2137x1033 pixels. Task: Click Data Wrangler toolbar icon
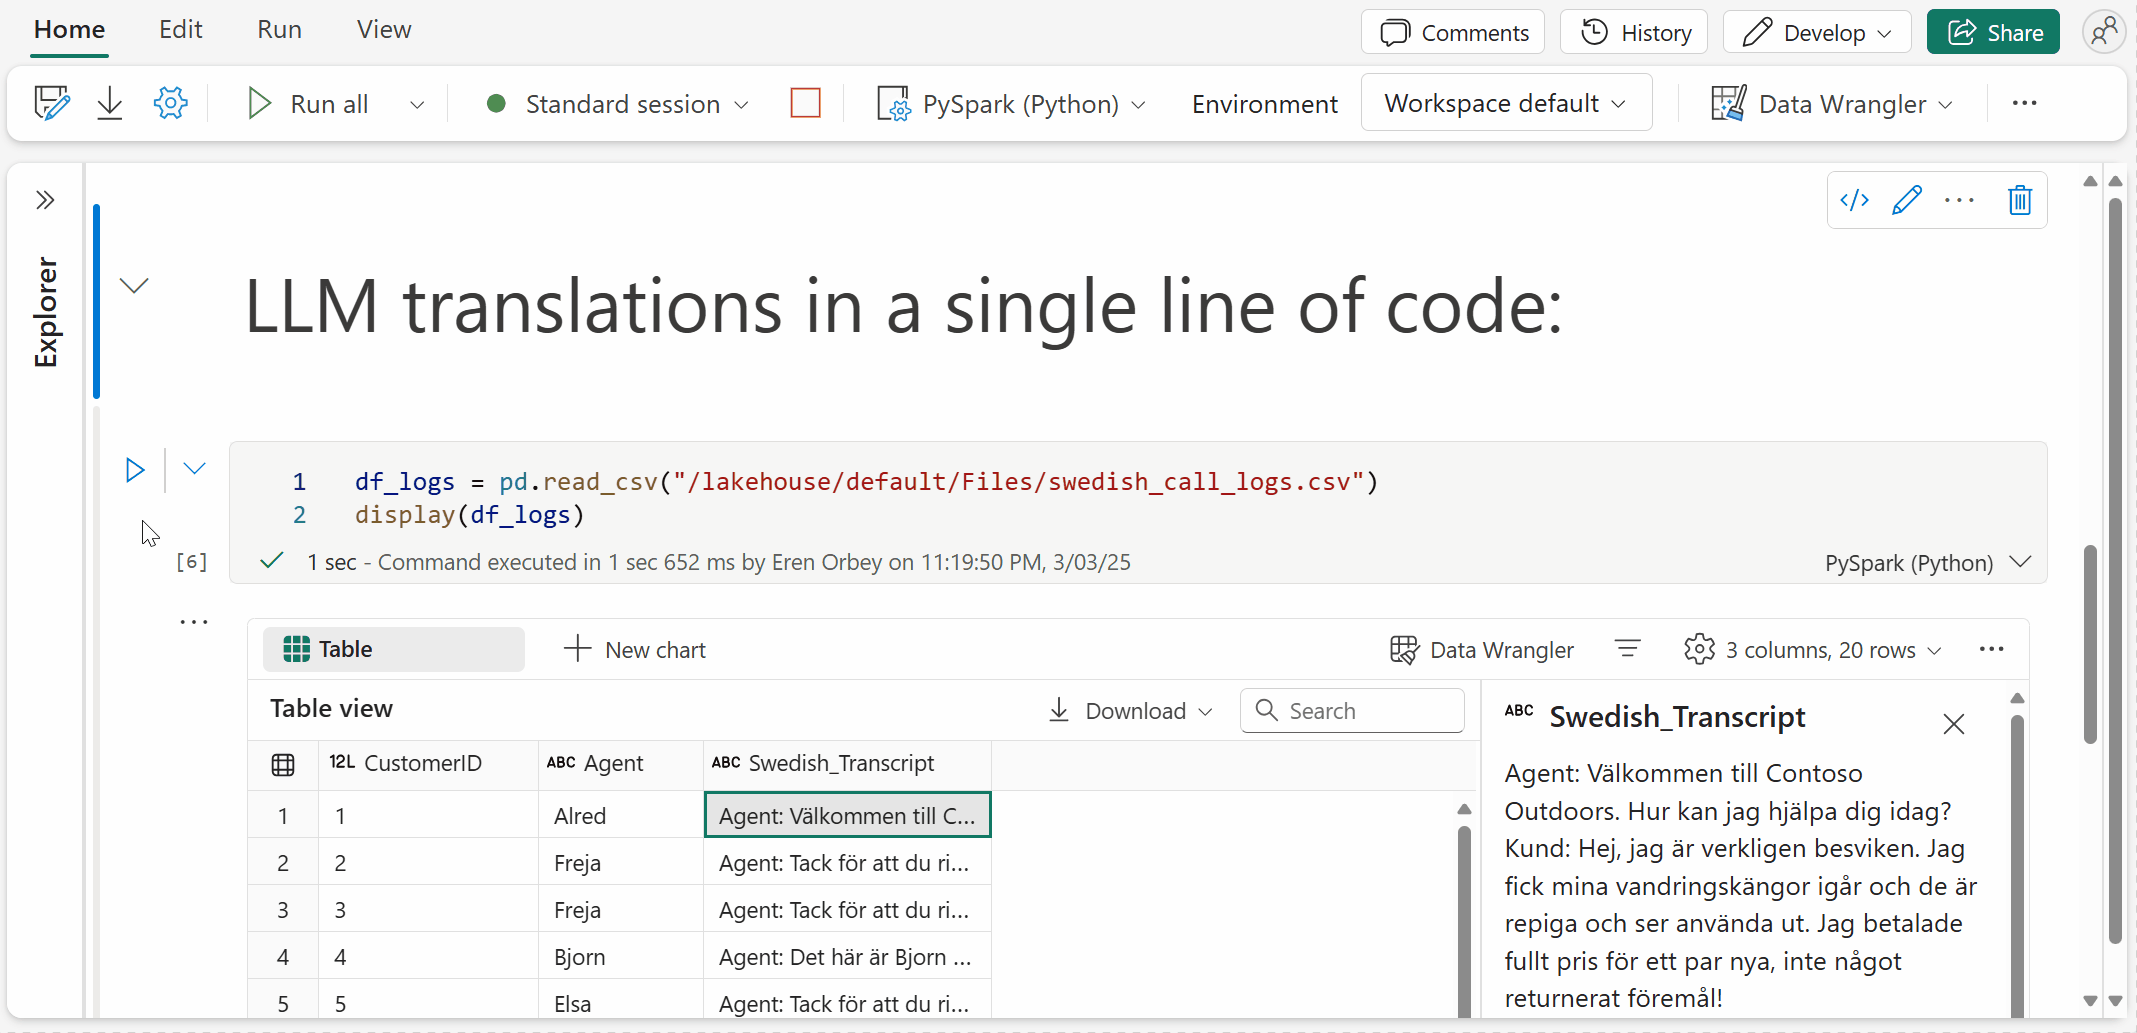(x=1728, y=103)
